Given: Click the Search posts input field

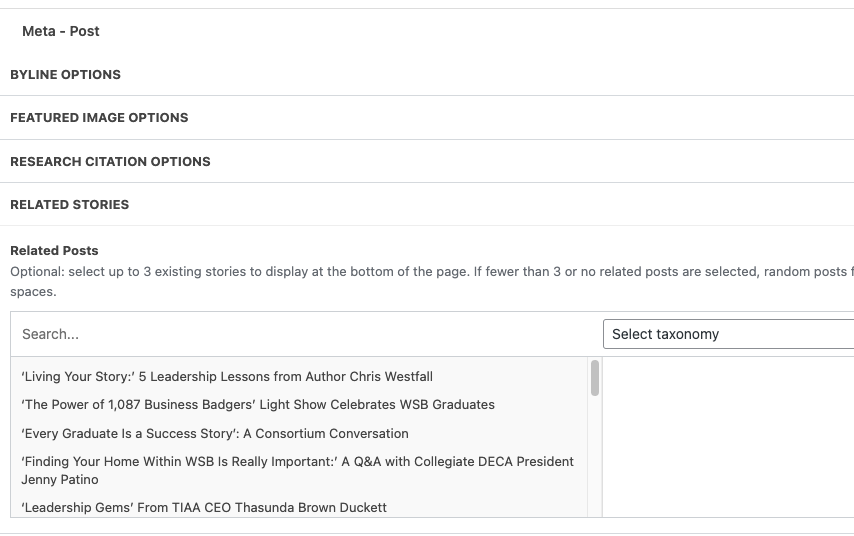Looking at the screenshot, I should [x=300, y=334].
